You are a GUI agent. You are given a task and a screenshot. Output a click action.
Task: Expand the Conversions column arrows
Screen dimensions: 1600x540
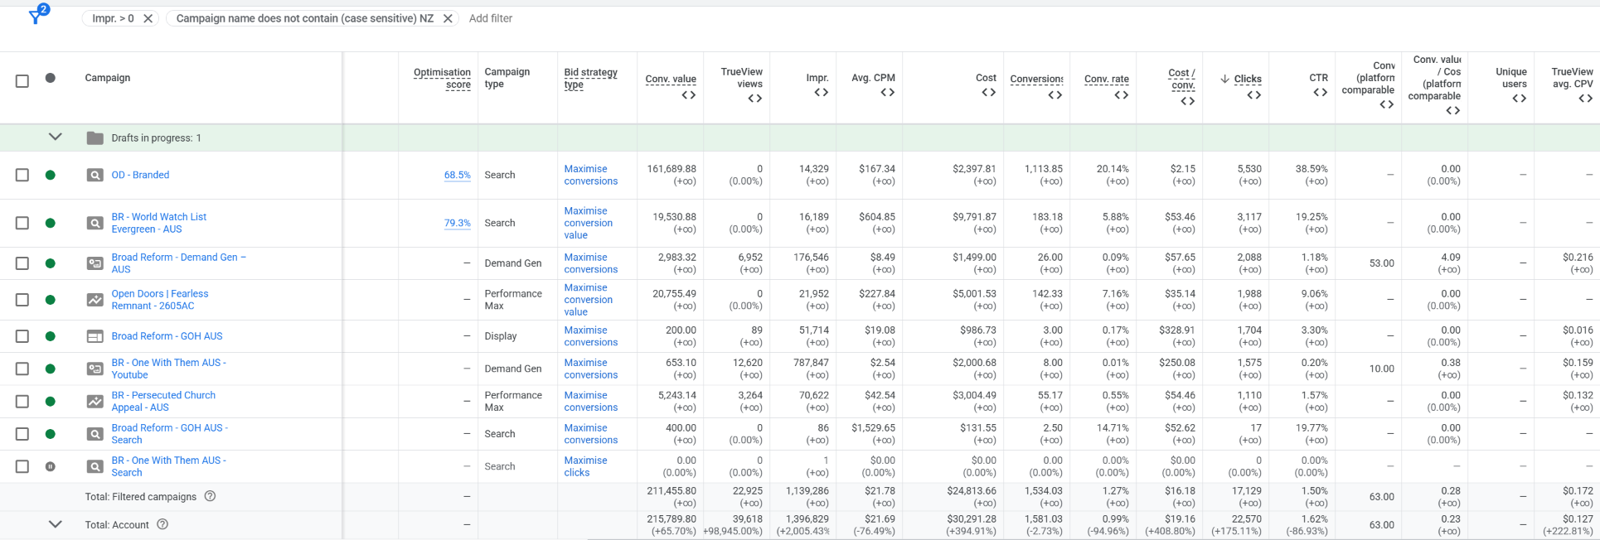pyautogui.click(x=1055, y=95)
